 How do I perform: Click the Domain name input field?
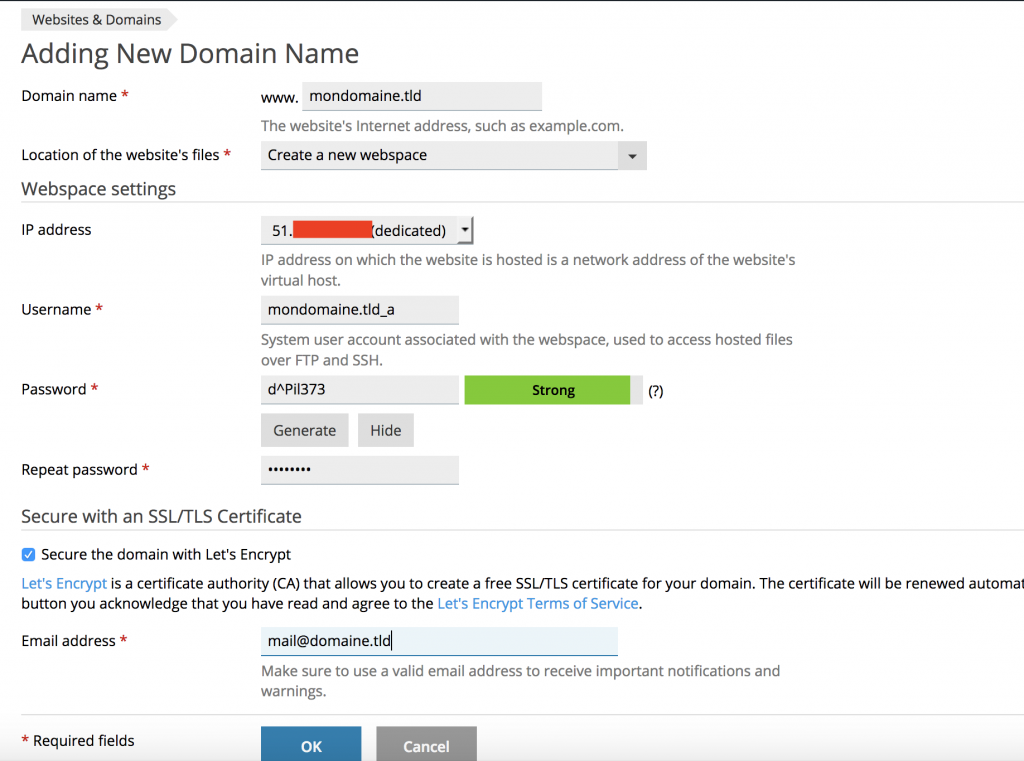coord(421,97)
